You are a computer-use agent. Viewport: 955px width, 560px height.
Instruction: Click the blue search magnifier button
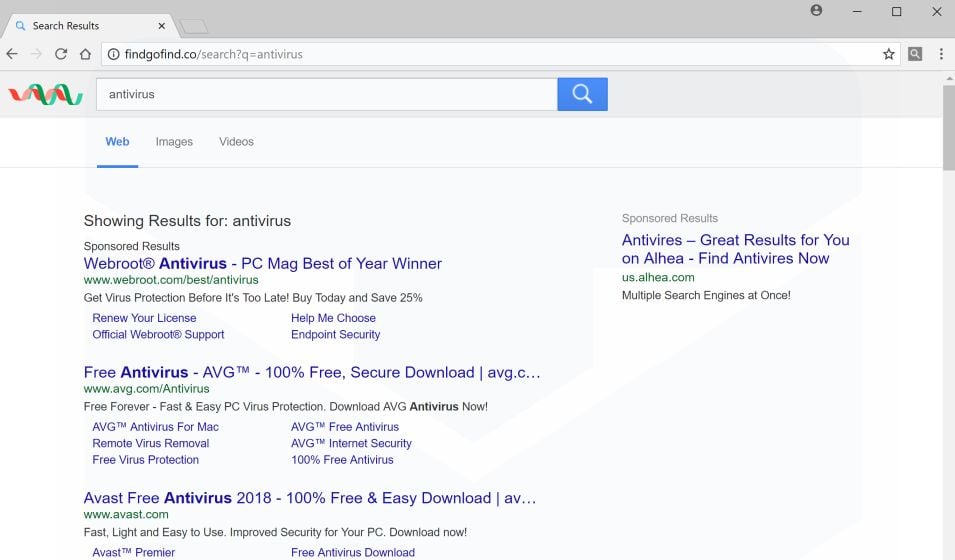pos(582,94)
